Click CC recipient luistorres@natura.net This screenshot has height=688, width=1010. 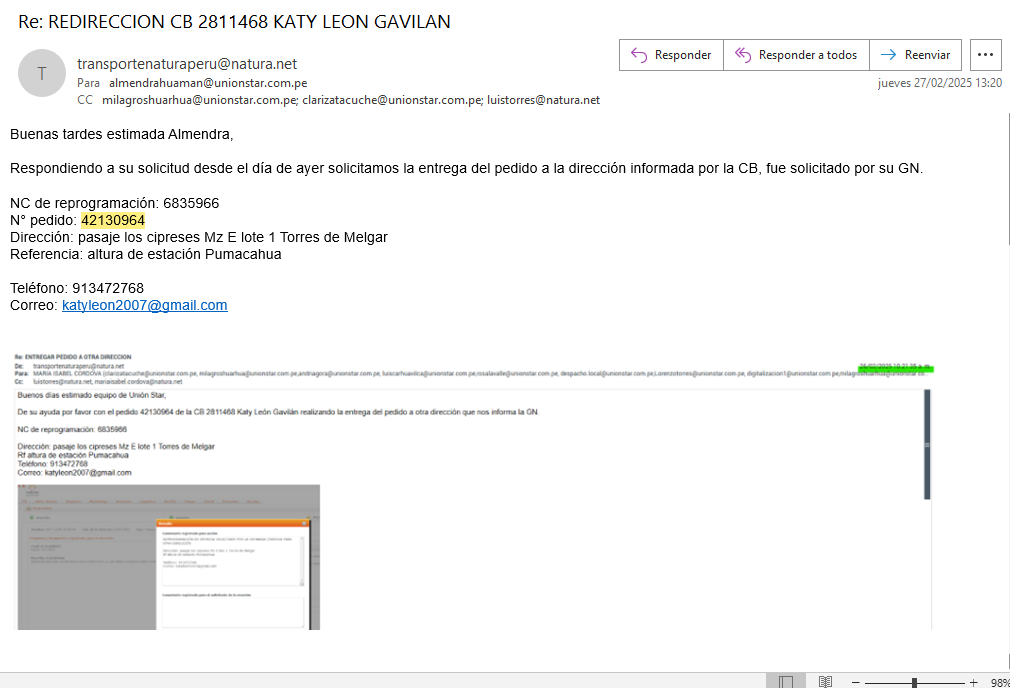click(x=543, y=100)
